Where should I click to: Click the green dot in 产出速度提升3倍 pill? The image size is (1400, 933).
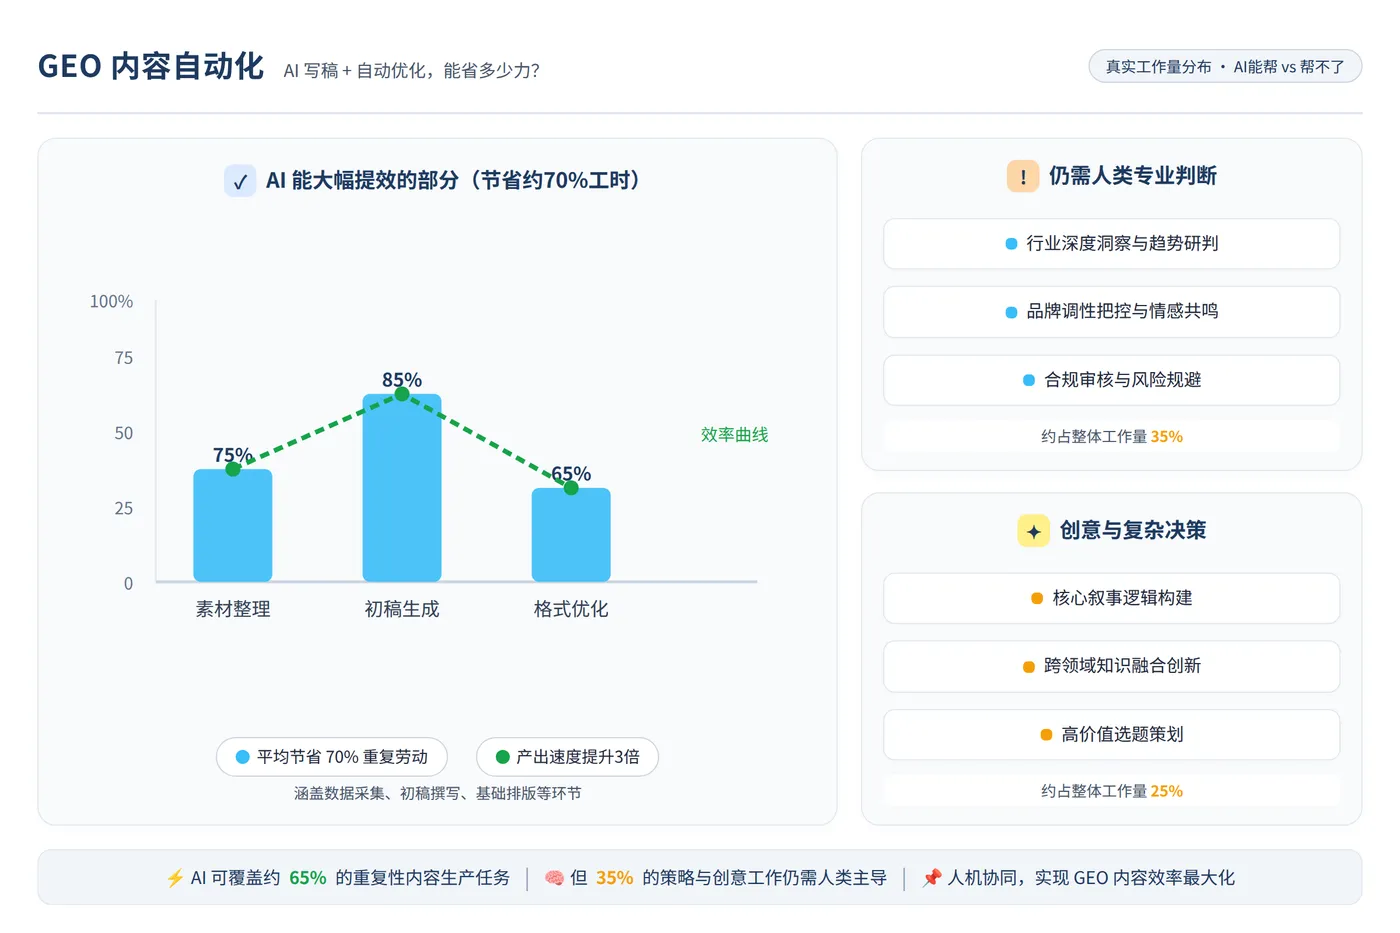point(503,757)
